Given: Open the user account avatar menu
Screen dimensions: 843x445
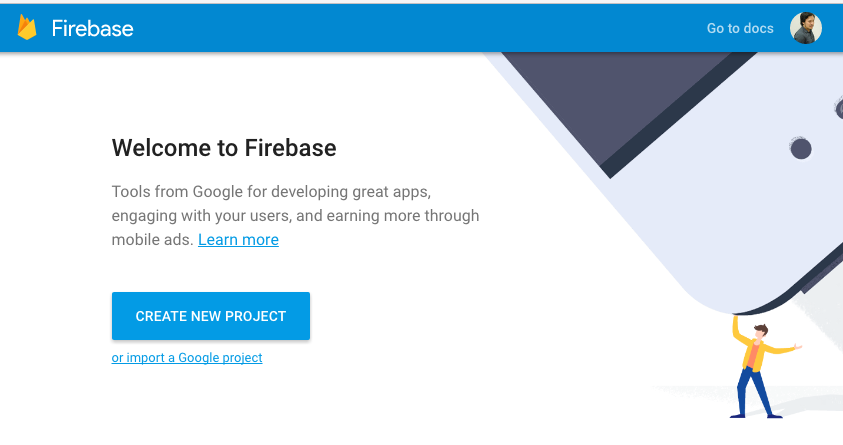Looking at the screenshot, I should 806,28.
